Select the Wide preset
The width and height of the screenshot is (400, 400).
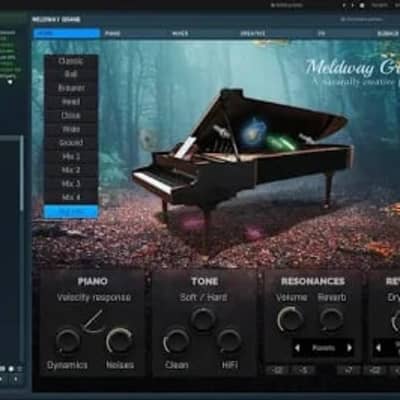(x=71, y=129)
